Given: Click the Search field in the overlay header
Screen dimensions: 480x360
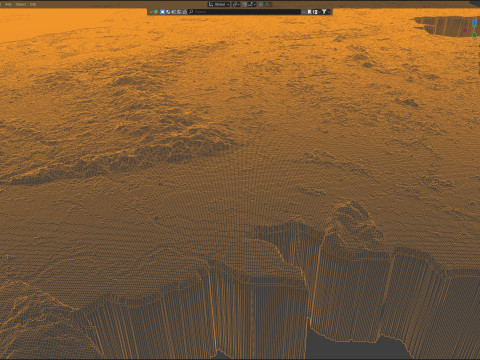Looking at the screenshot, I should pyautogui.click(x=245, y=12).
